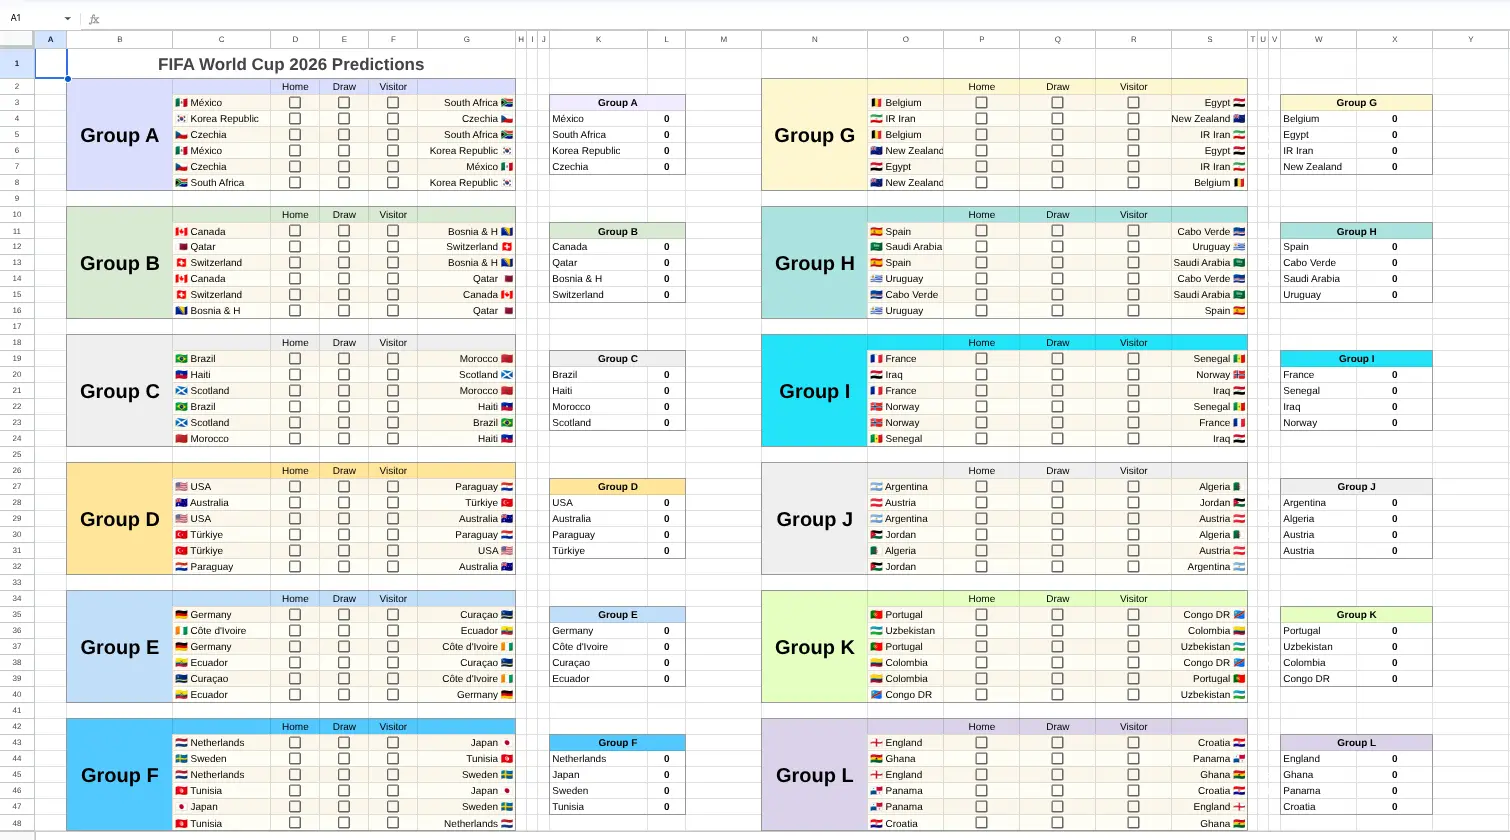Click the 'FIFA World Cup 2026 Predictions' title

(x=291, y=64)
